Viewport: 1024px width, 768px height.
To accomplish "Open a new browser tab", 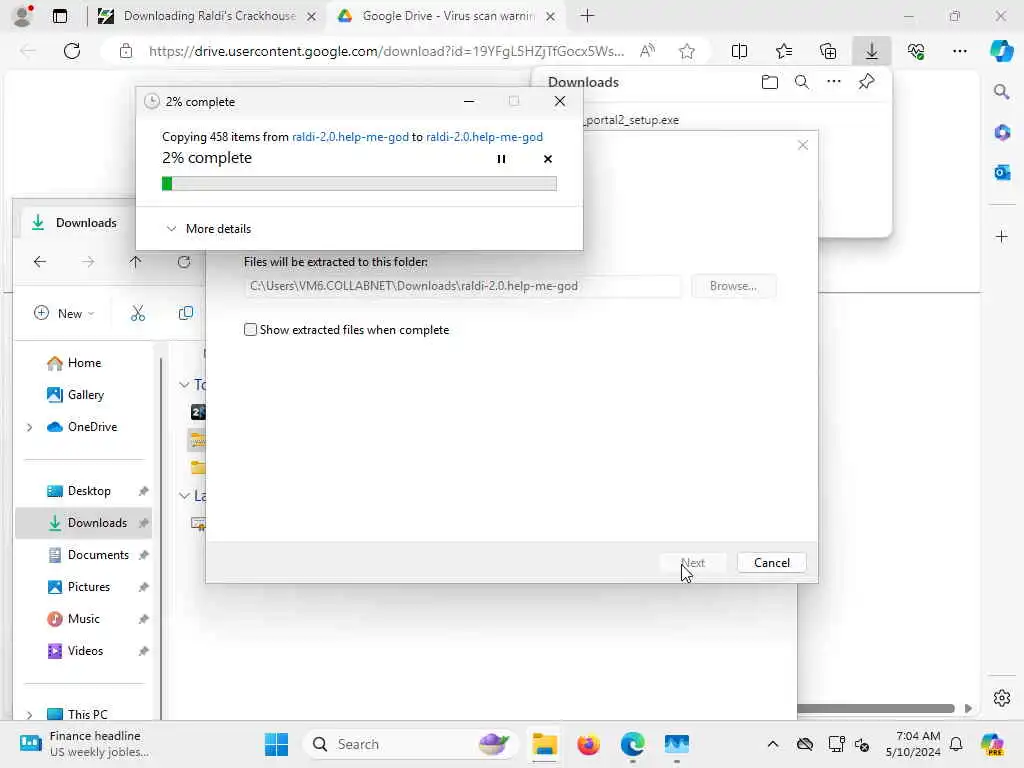I will pos(587,16).
